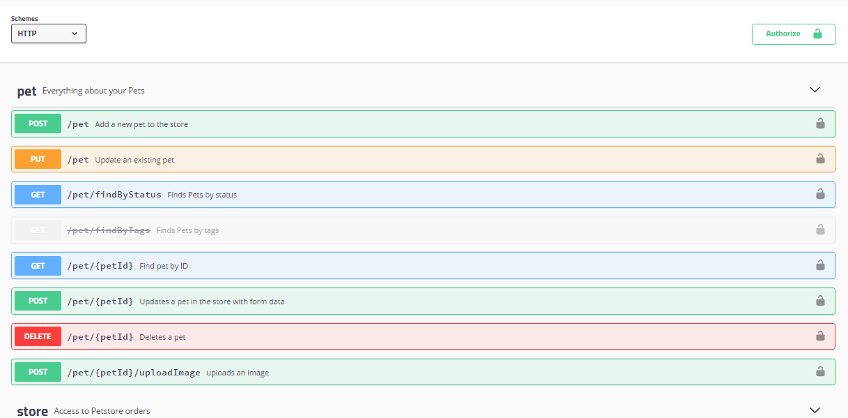Click lock icon on POST /pet/{petId} form data row
The width and height of the screenshot is (848, 418).
click(x=820, y=301)
